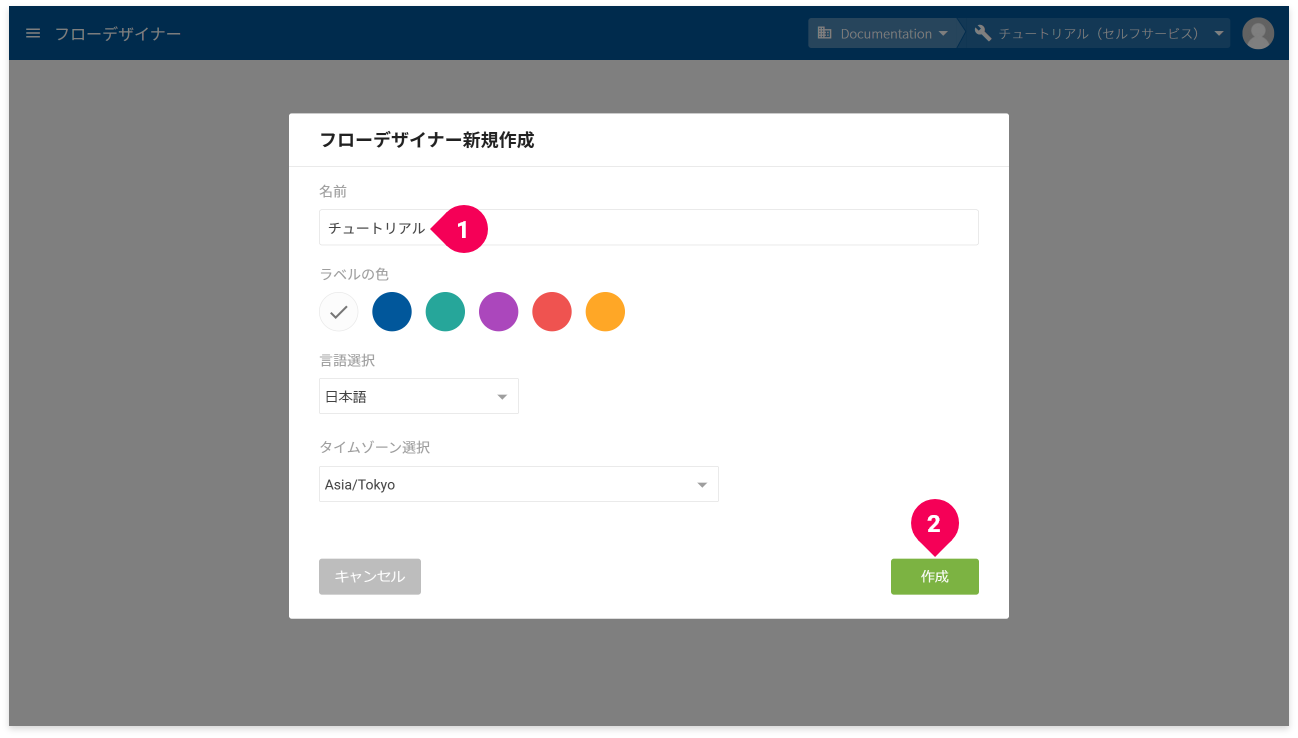Screen dimensions: 1298x738
Task: Select the dark blue label color
Action: click(x=392, y=312)
